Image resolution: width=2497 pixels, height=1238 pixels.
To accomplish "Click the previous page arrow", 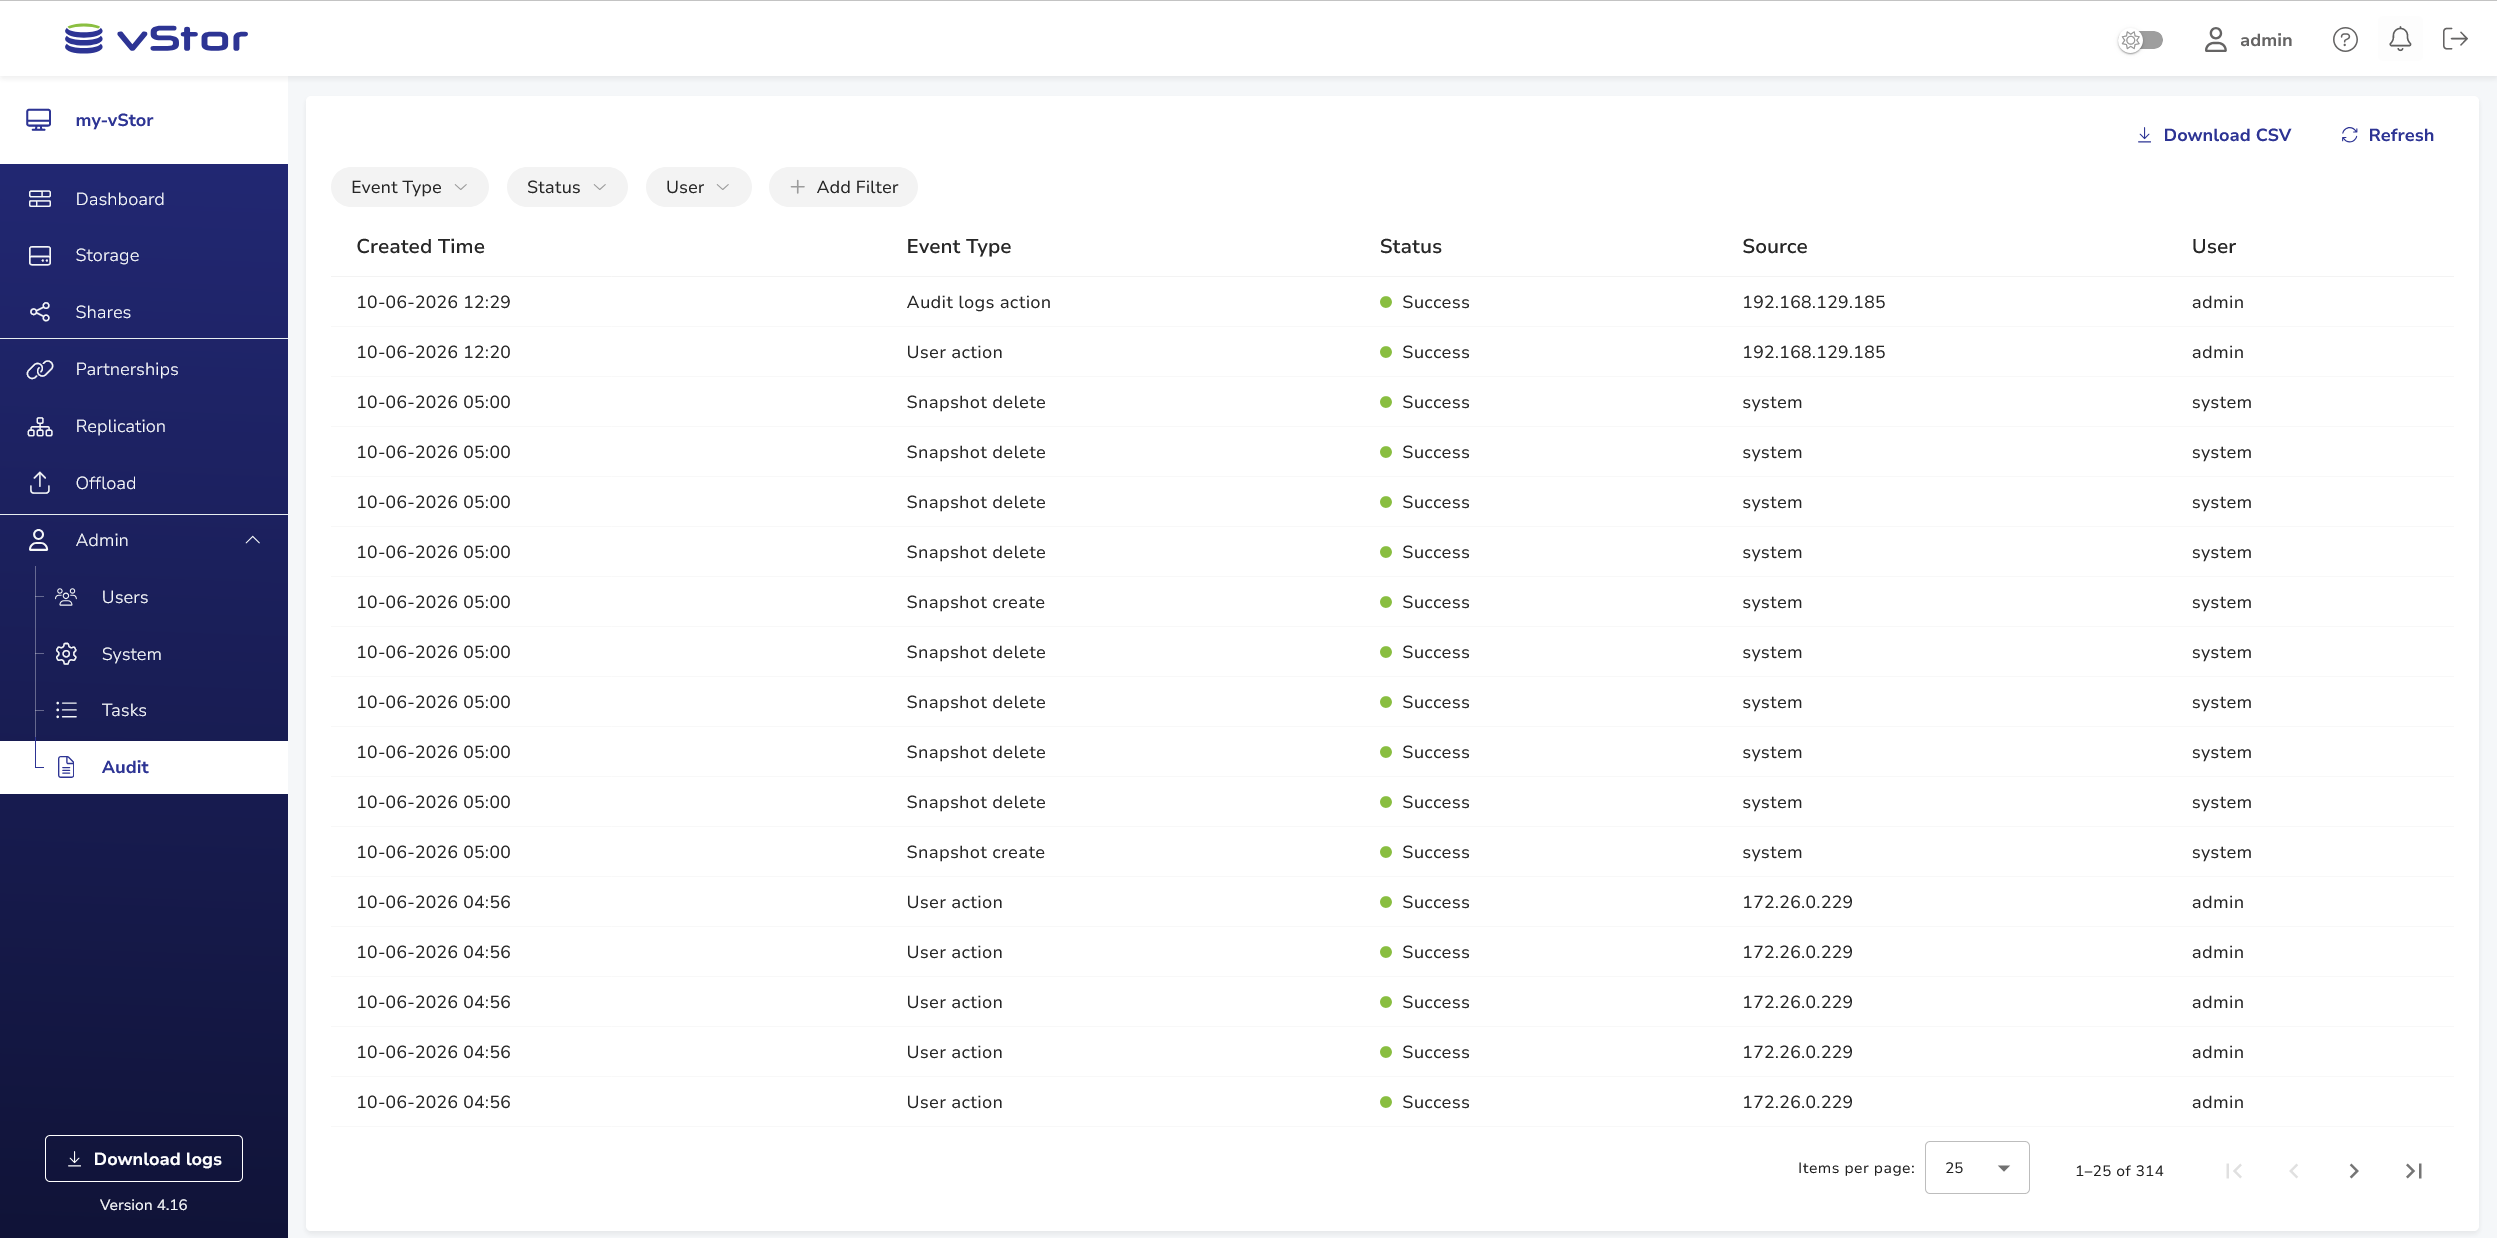I will coord(2294,1171).
